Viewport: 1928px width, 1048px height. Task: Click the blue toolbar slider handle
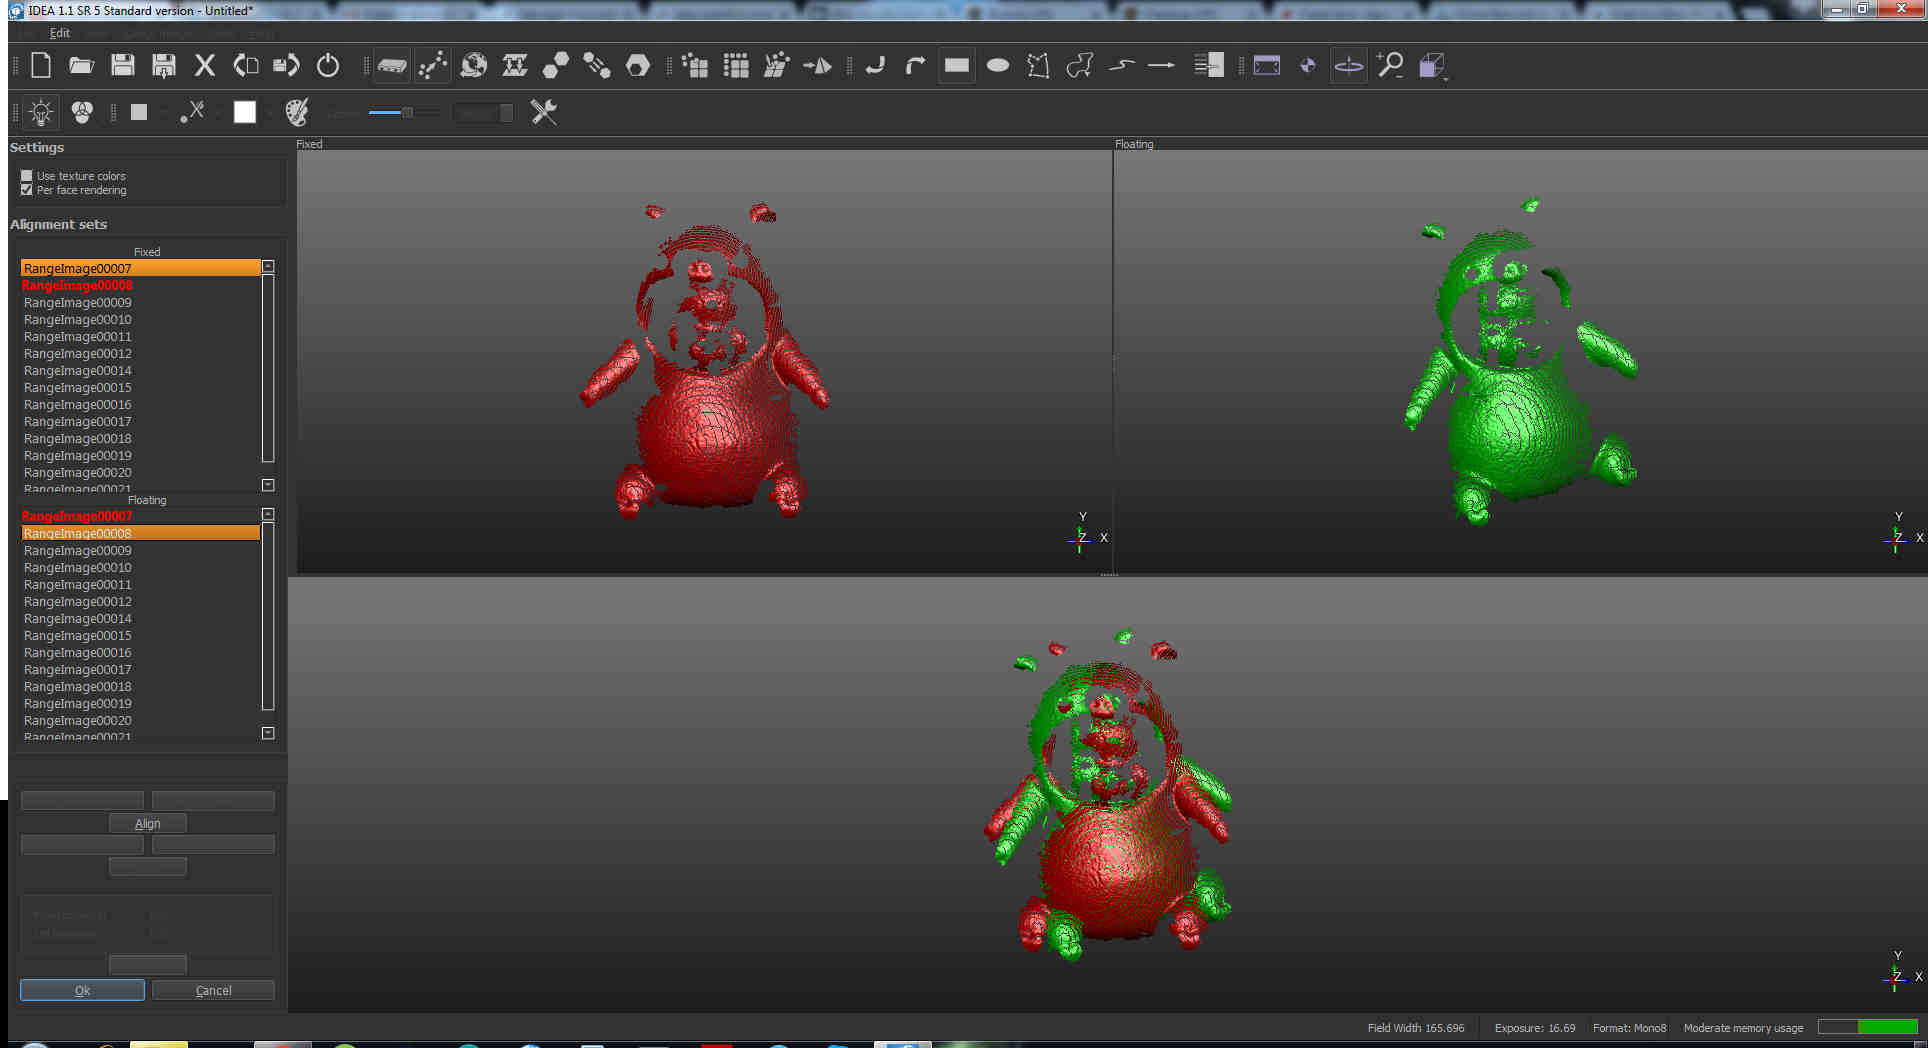point(407,112)
